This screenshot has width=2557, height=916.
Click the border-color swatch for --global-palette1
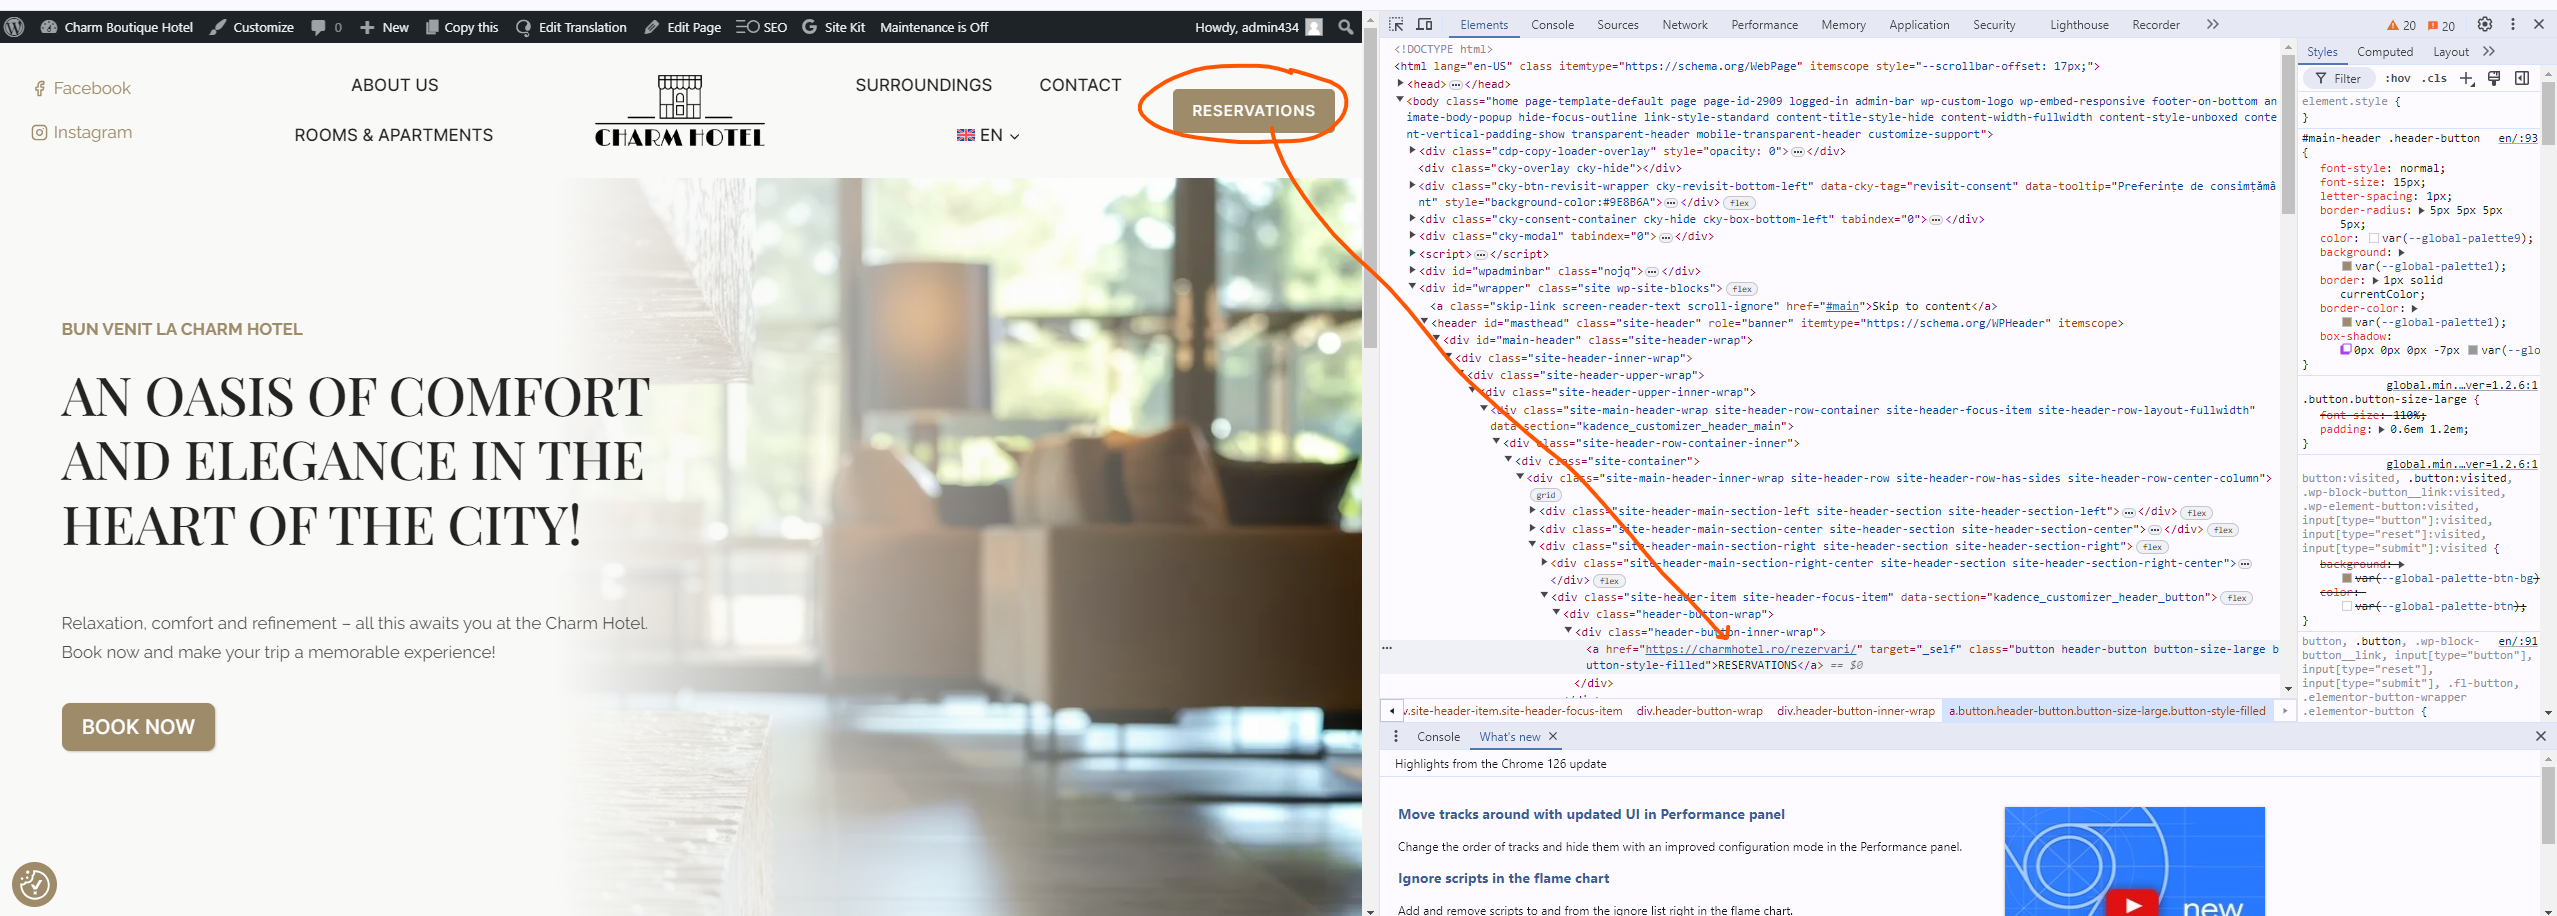pyautogui.click(x=2347, y=322)
